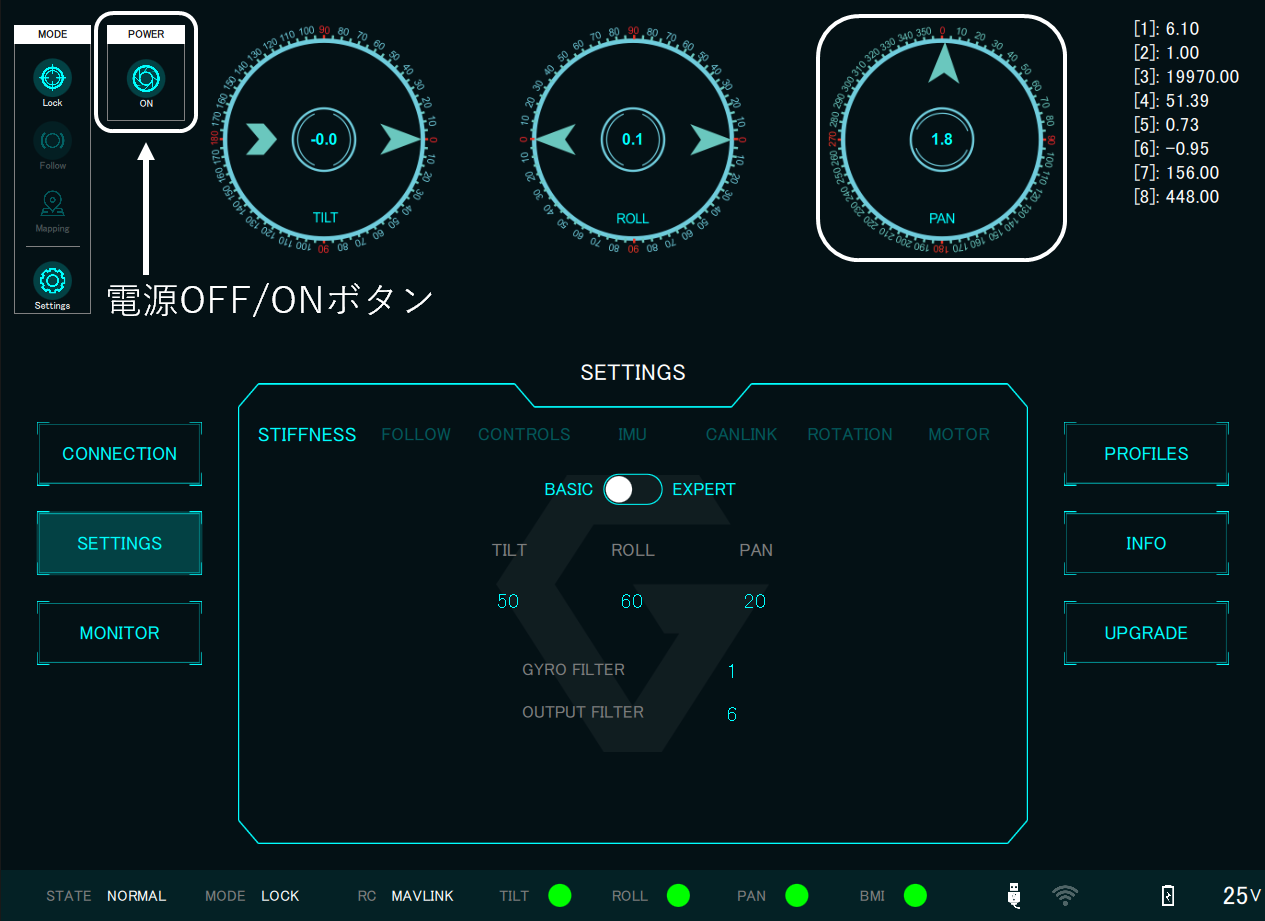Image resolution: width=1265 pixels, height=921 pixels.
Task: Click the UPGRADE button
Action: click(x=1146, y=633)
